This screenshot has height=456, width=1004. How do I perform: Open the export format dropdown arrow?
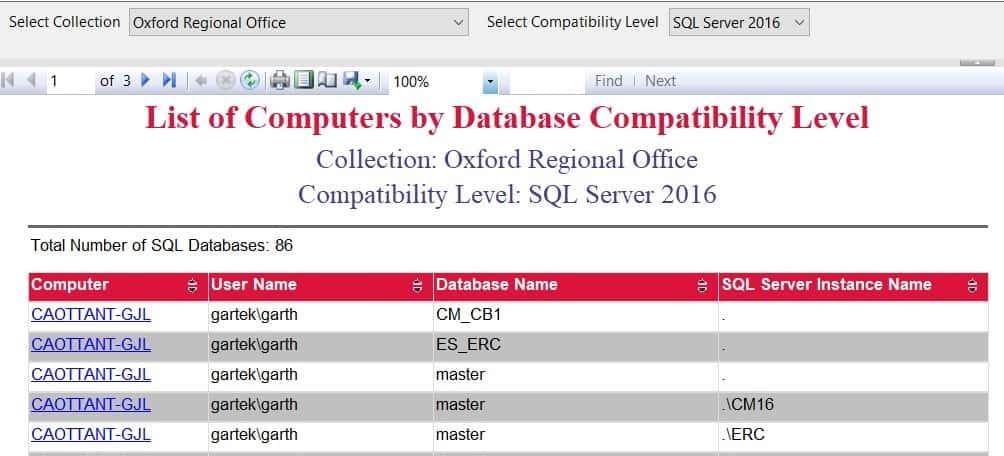[x=368, y=81]
